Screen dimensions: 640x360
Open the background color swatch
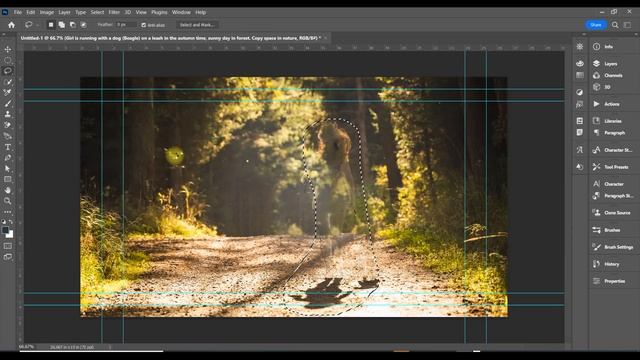[x=10, y=235]
